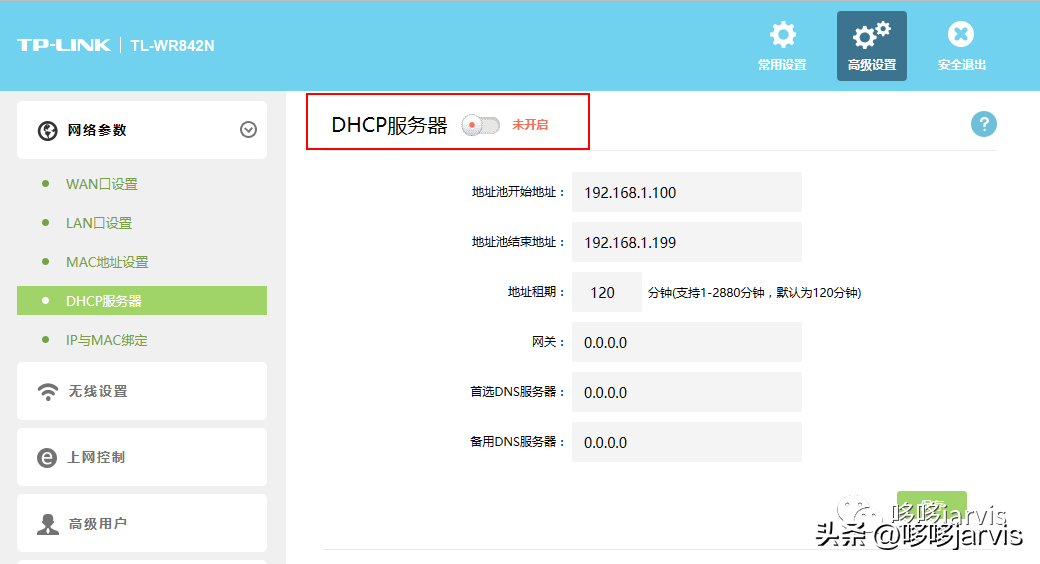
Task: Expand 无线设置 section
Action: coord(142,391)
